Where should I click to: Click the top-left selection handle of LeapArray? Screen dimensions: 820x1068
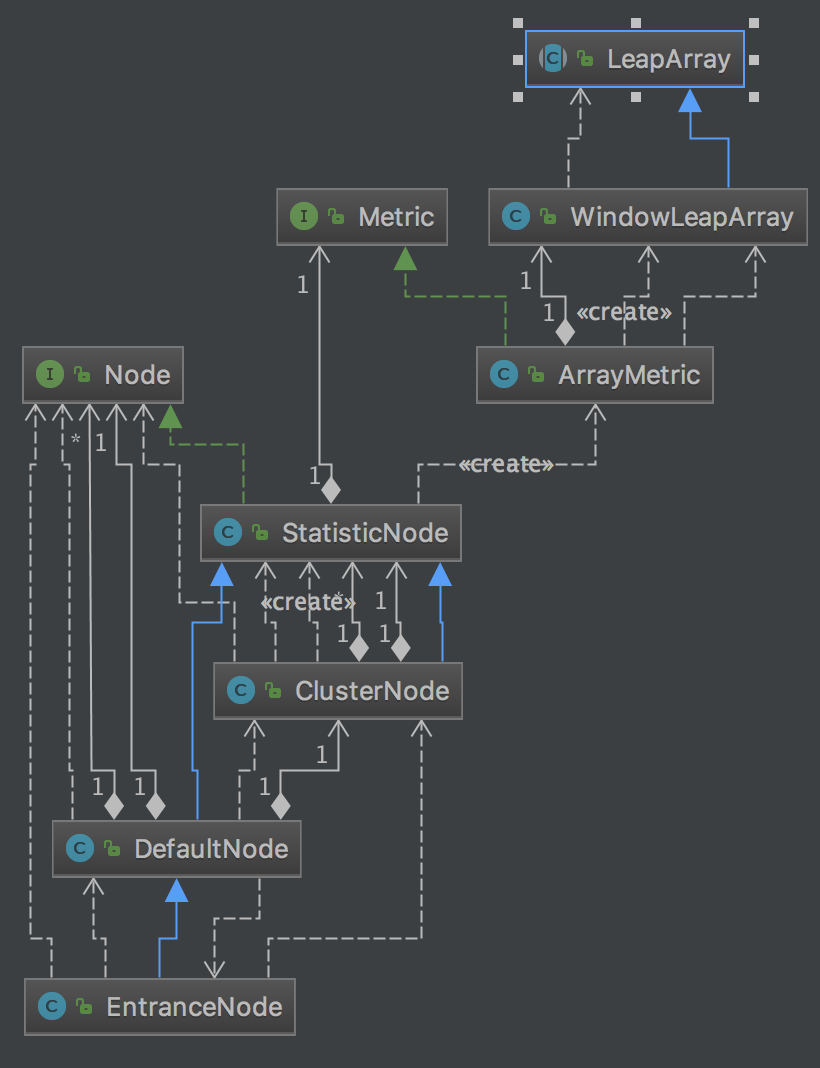(x=518, y=23)
